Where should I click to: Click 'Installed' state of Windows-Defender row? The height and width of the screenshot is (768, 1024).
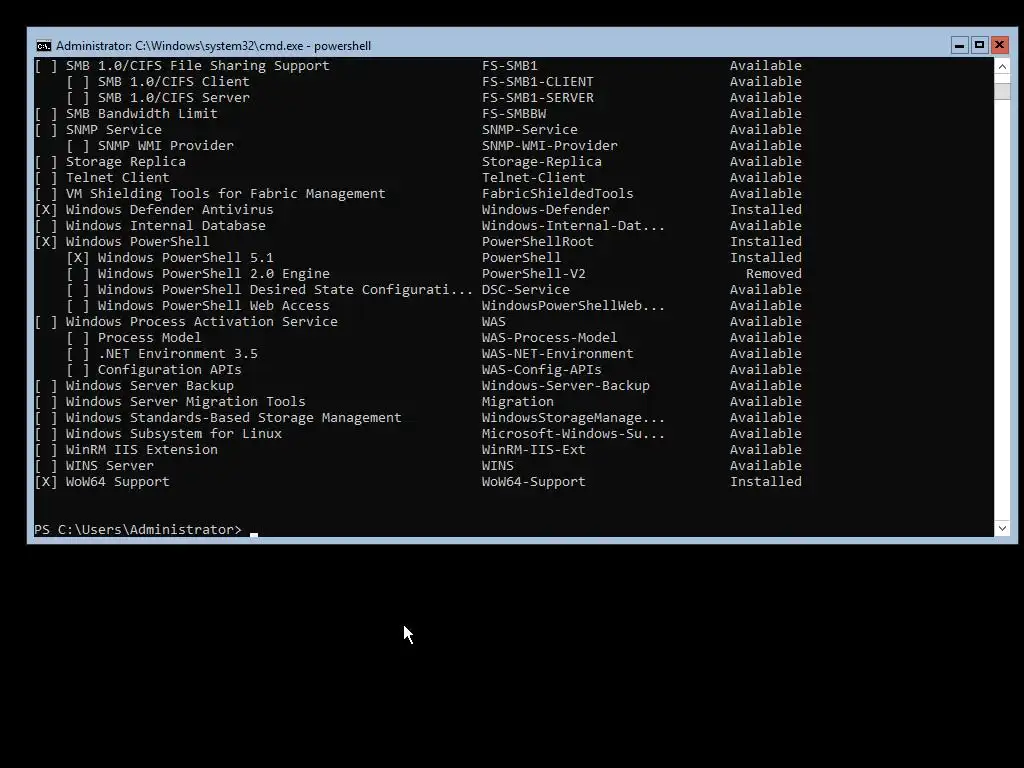tap(766, 210)
